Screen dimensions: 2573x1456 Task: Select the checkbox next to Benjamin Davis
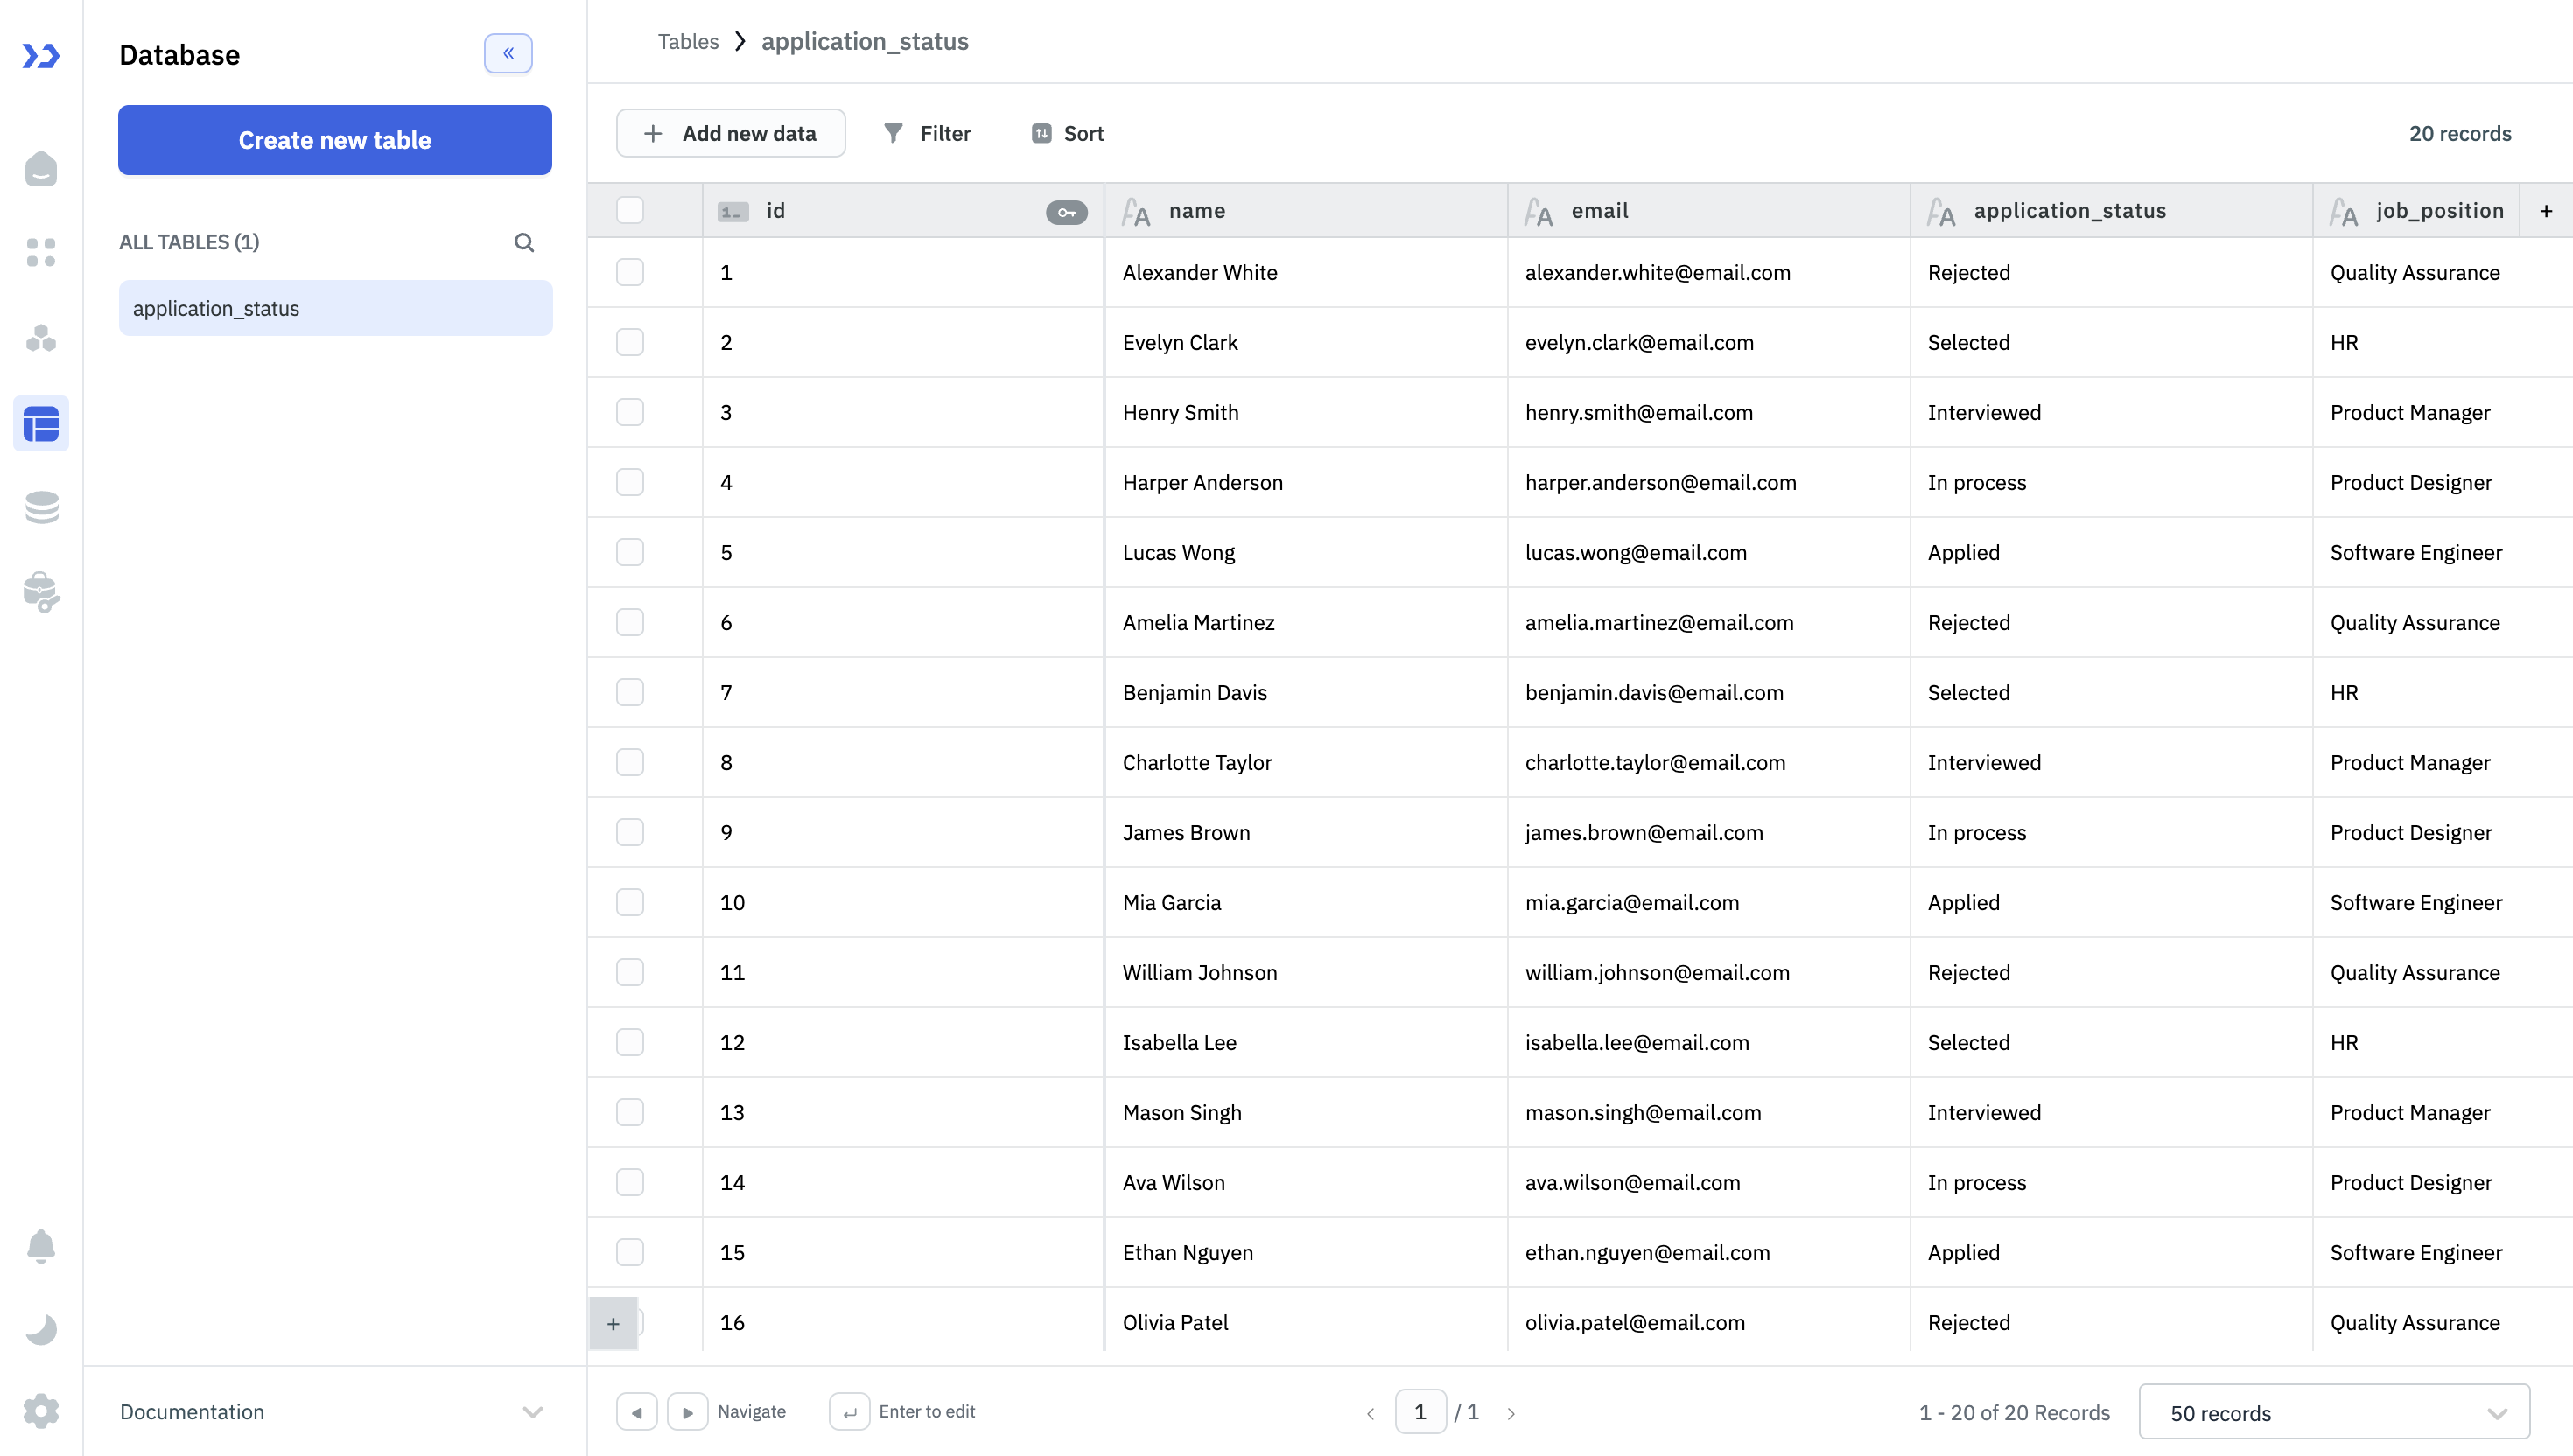[630, 691]
